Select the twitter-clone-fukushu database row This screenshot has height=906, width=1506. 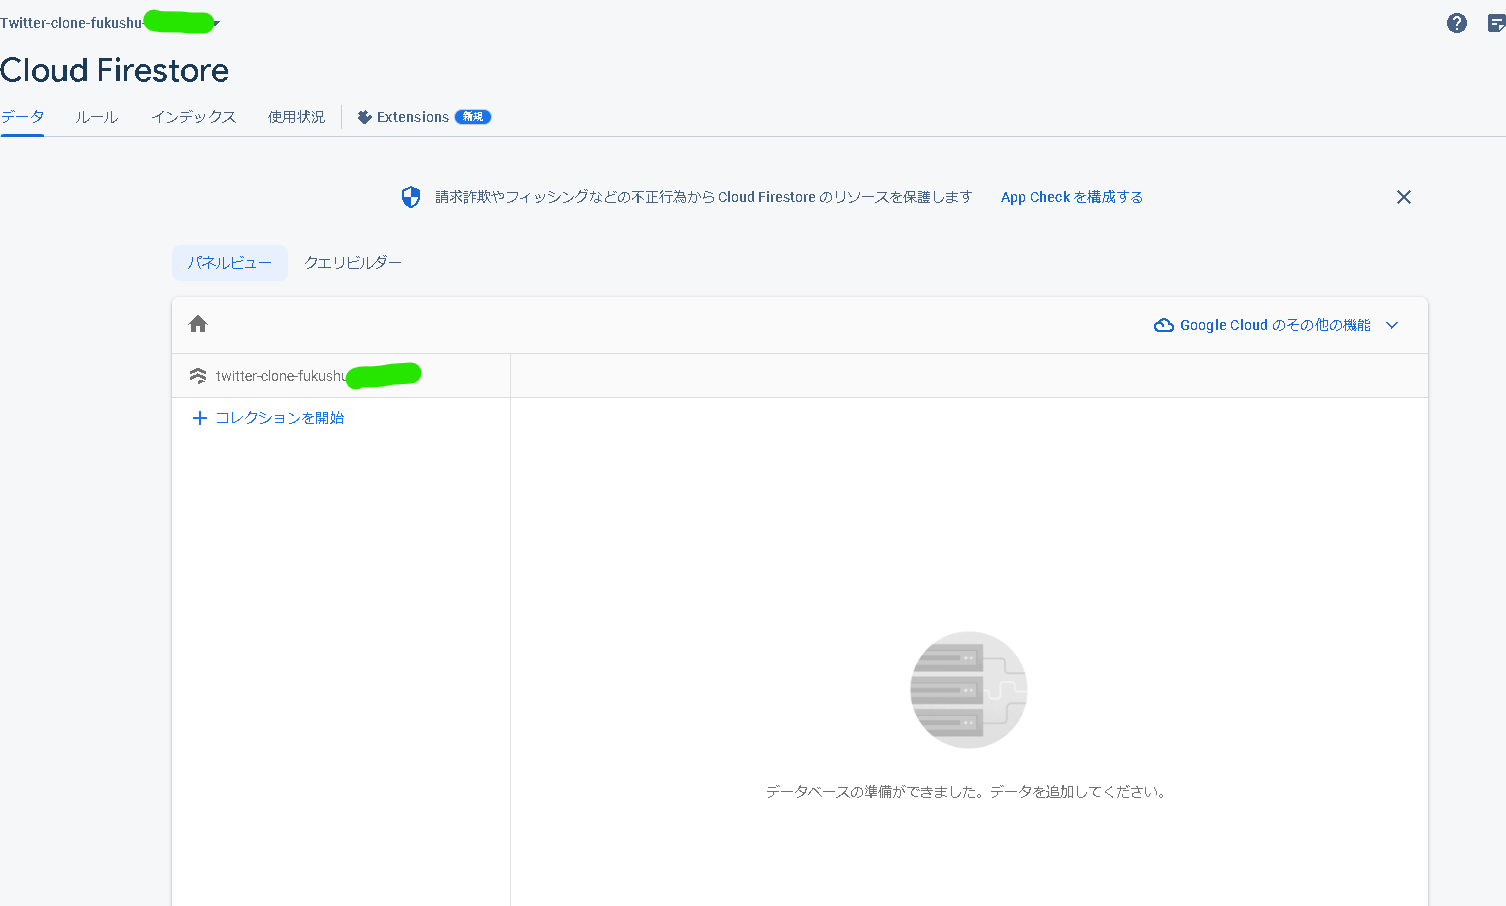341,376
